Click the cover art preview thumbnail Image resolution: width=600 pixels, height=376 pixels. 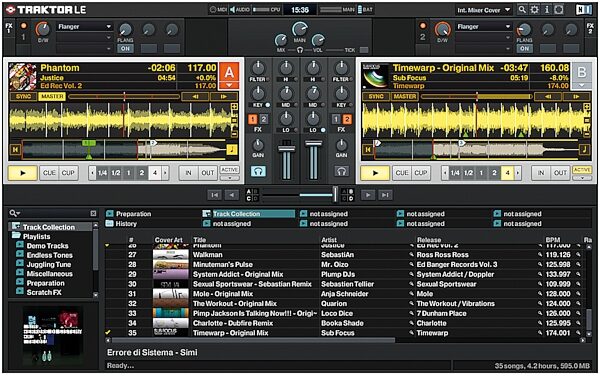click(x=53, y=336)
